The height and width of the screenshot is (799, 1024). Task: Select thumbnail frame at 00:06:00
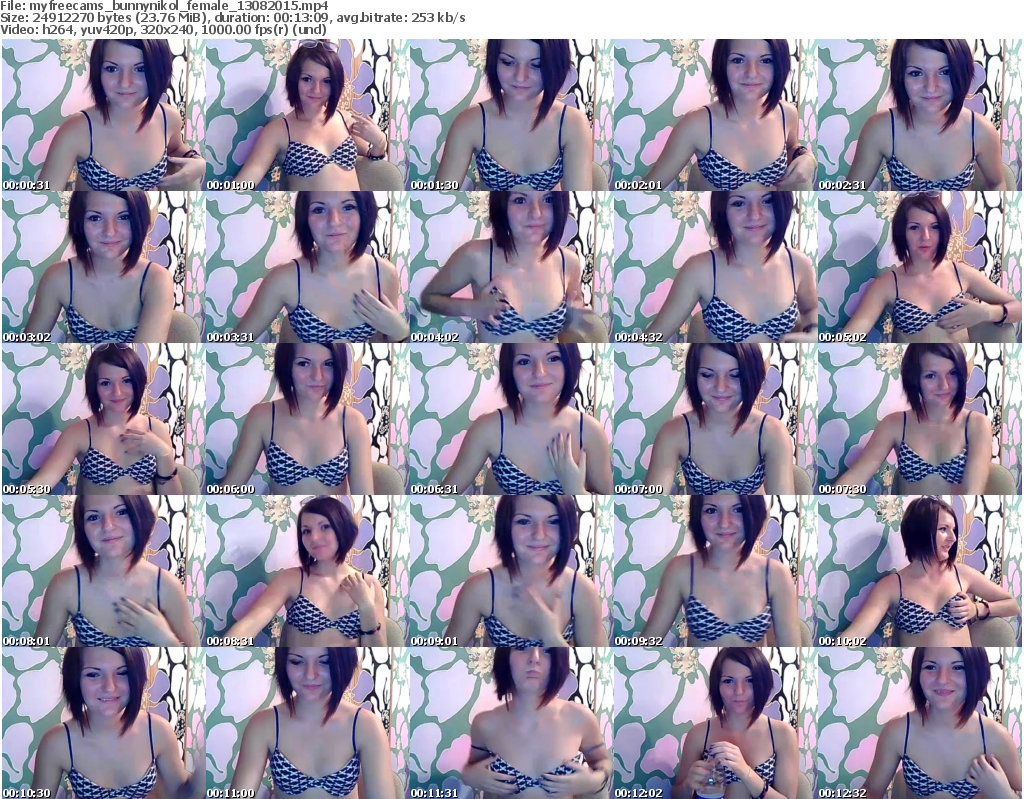point(307,419)
